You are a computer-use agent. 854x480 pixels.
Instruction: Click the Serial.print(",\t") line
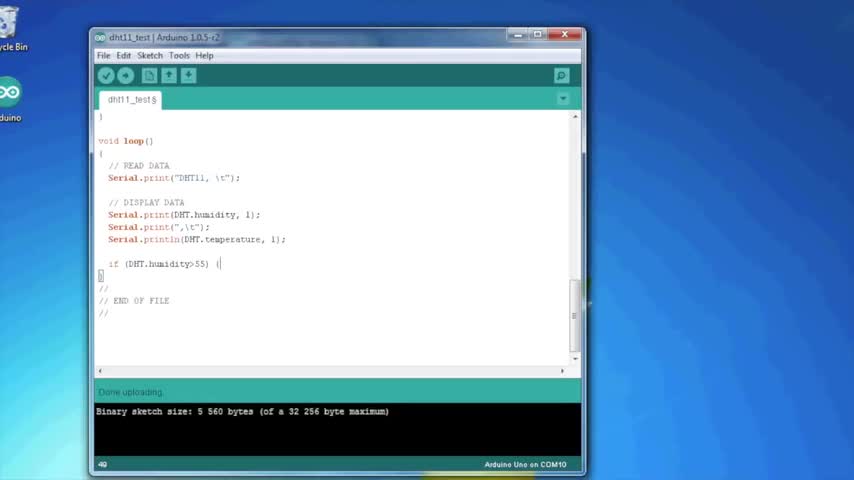158,227
